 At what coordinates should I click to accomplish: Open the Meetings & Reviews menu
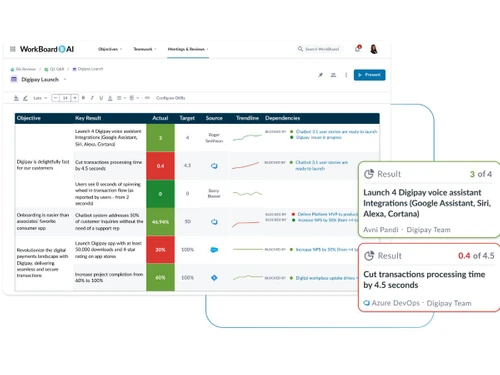(x=188, y=49)
